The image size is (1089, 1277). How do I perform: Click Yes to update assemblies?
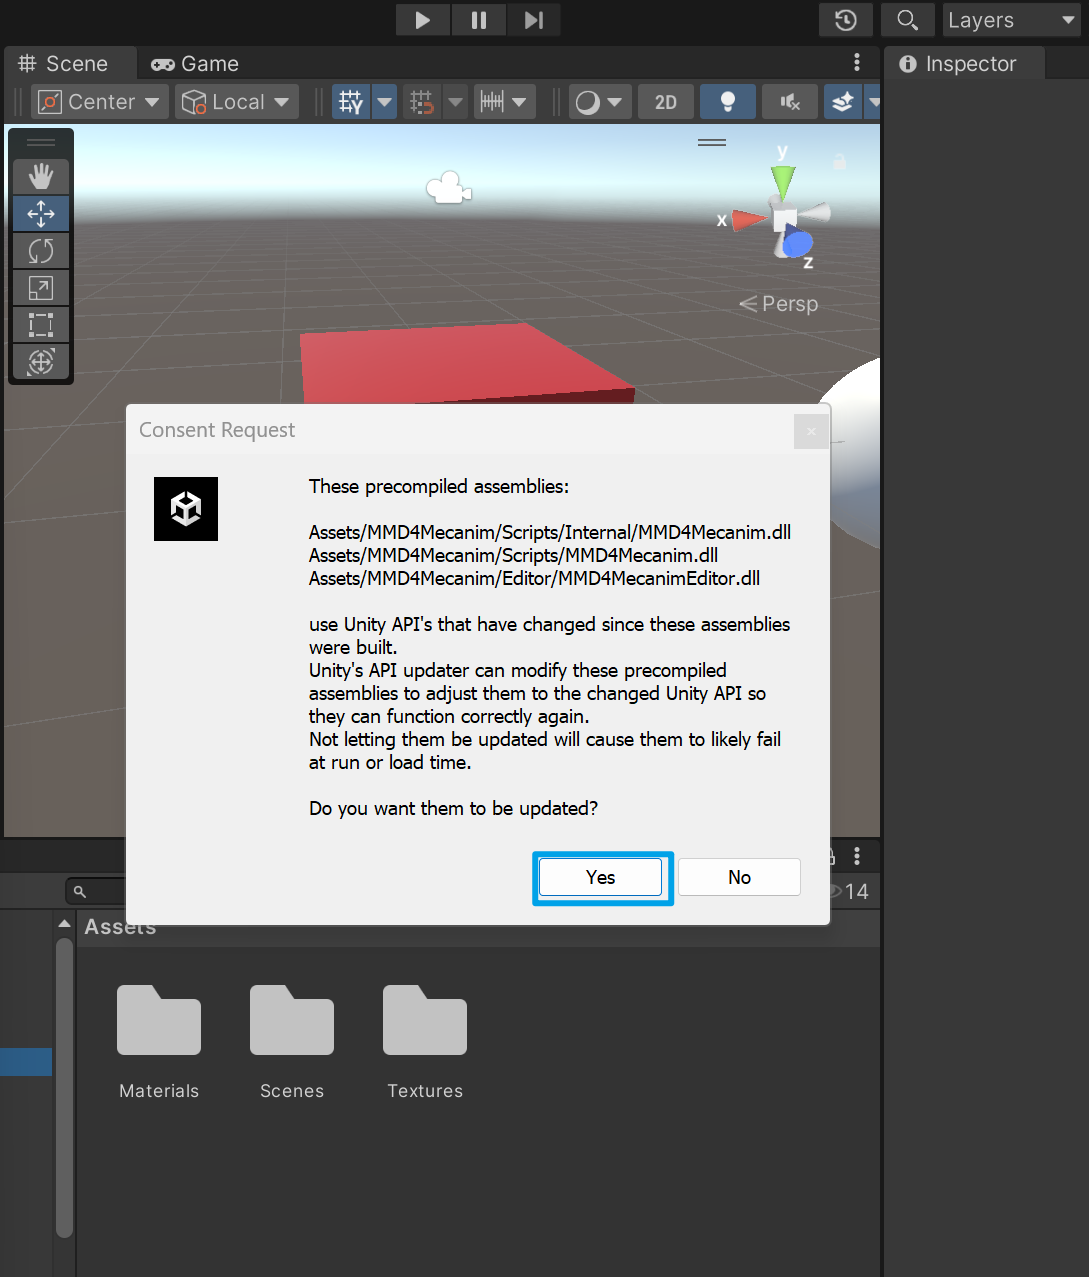tap(601, 877)
